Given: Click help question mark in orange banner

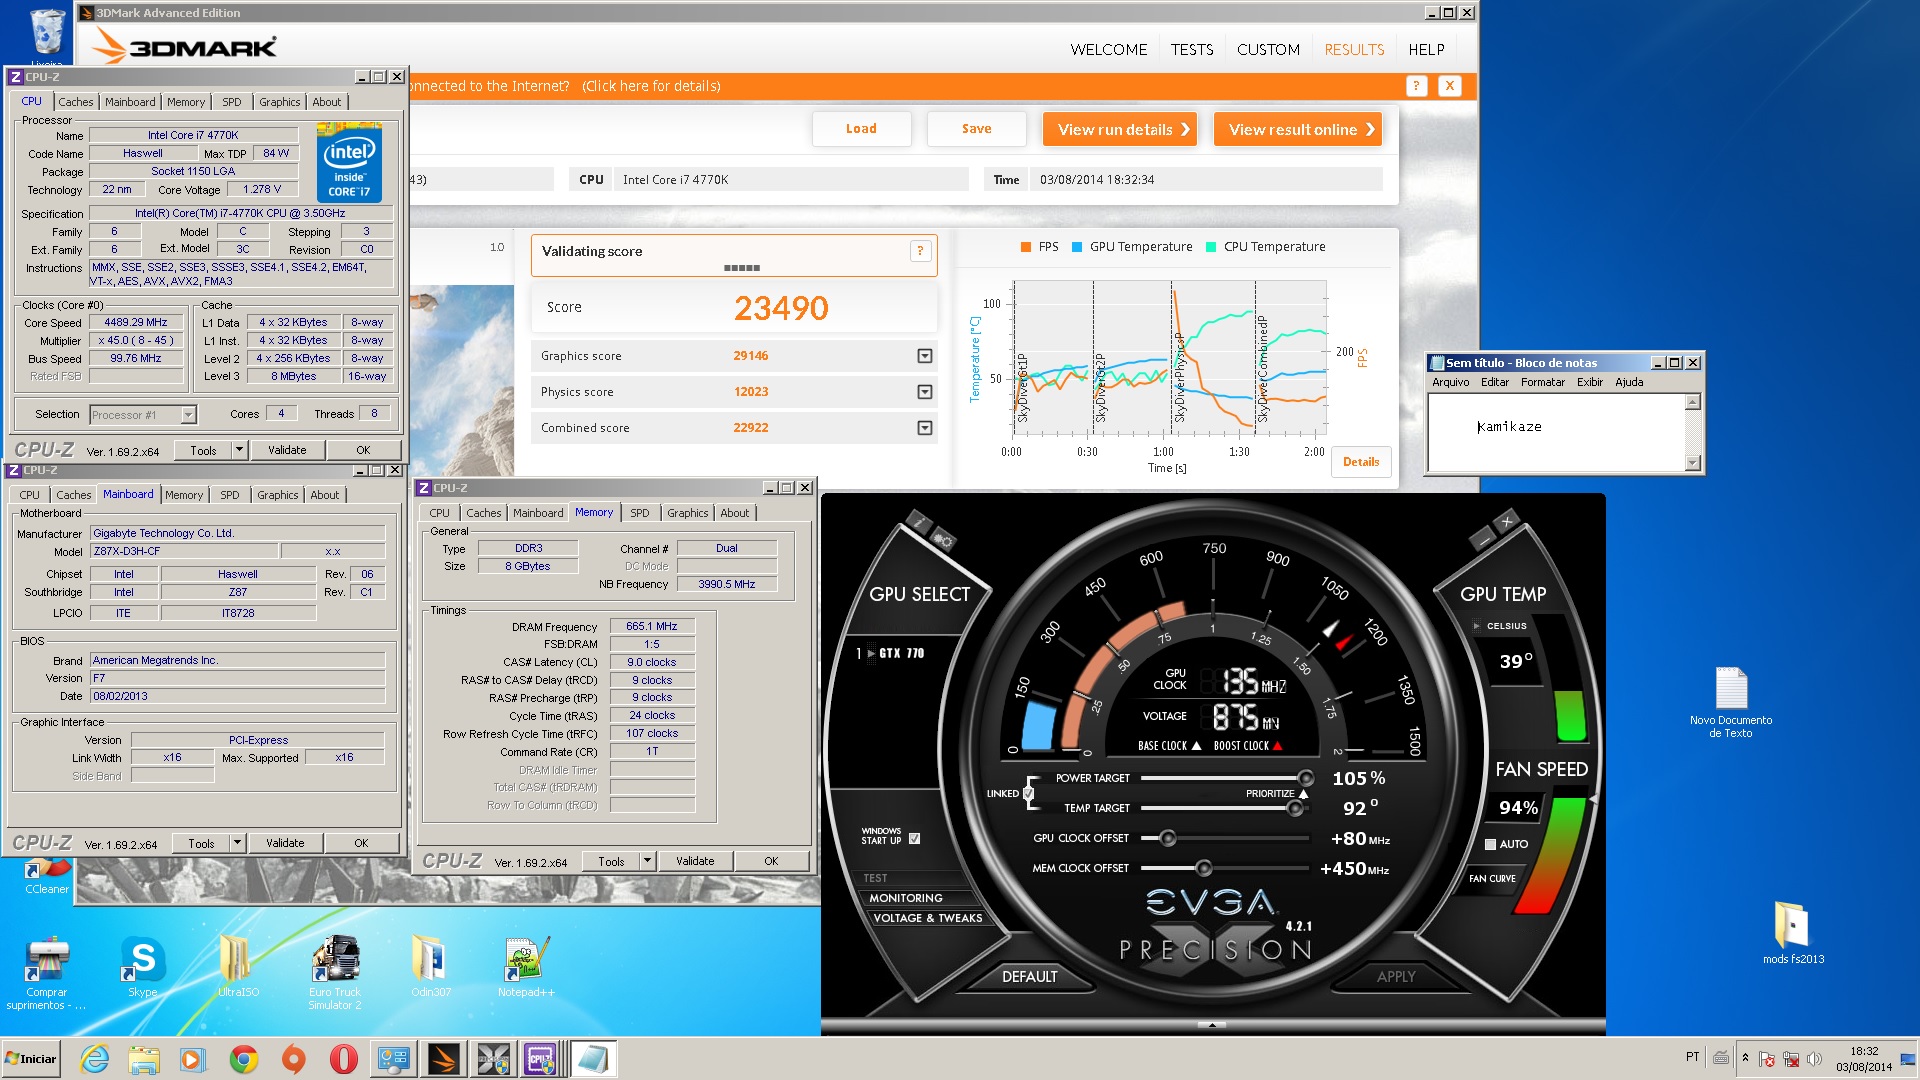Looking at the screenshot, I should tap(1416, 86).
